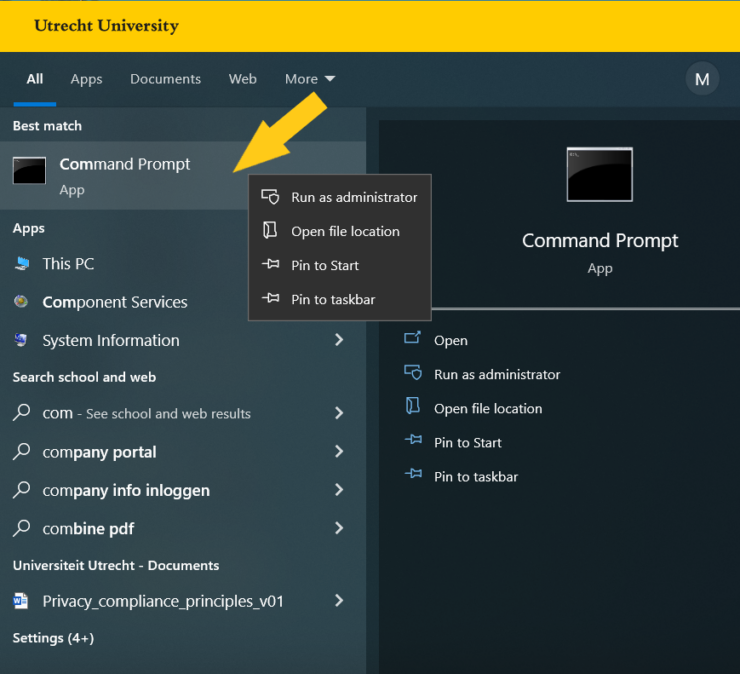
Task: Click Pin to taskbar icon in context menu
Action: point(270,297)
